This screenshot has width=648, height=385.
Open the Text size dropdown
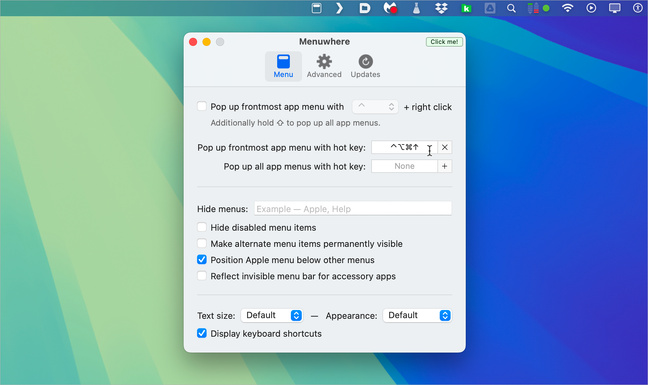(272, 315)
